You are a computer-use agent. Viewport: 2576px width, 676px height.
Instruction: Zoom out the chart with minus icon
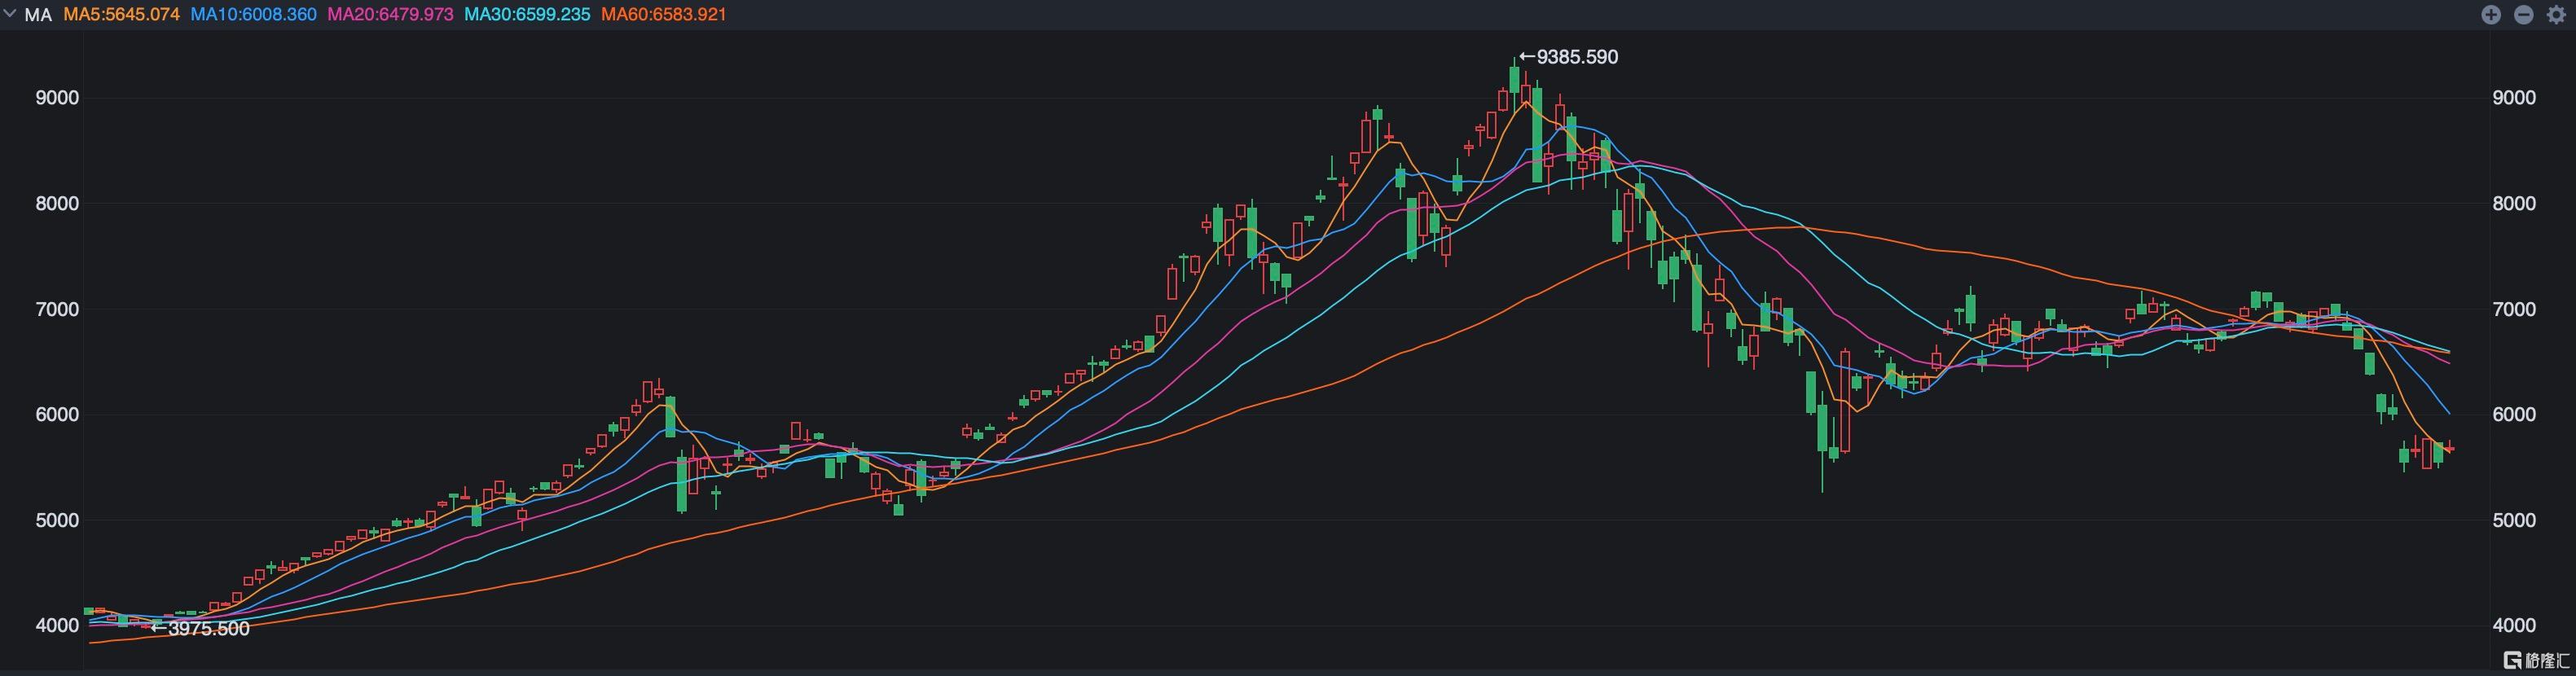point(2523,15)
